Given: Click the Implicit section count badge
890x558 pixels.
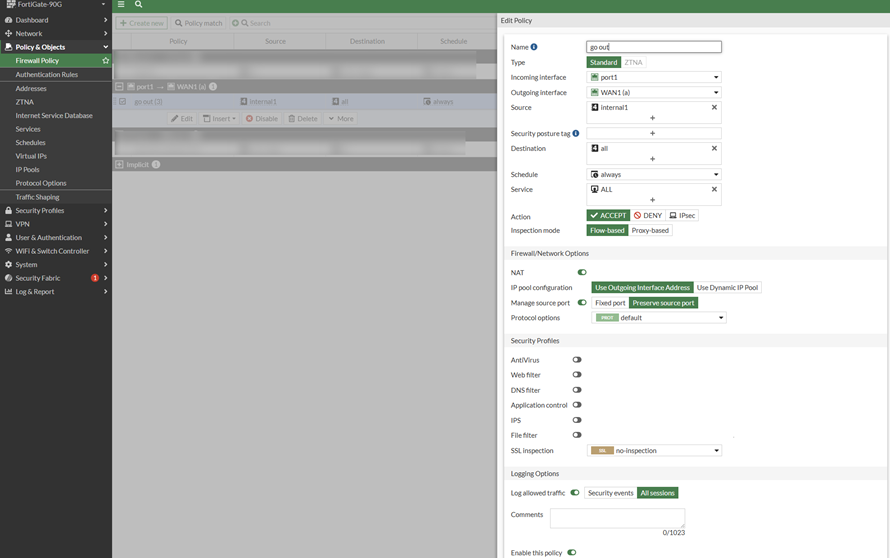Looking at the screenshot, I should point(156,165).
